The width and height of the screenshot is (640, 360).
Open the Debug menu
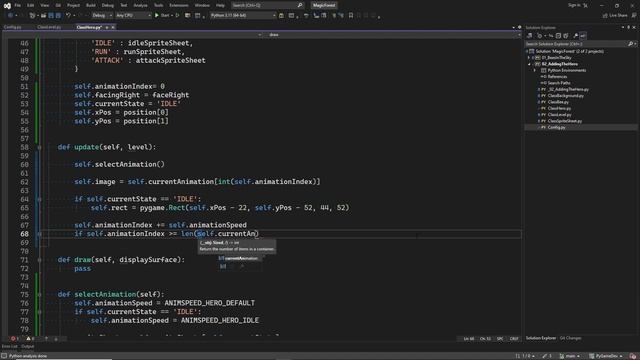(108, 5)
